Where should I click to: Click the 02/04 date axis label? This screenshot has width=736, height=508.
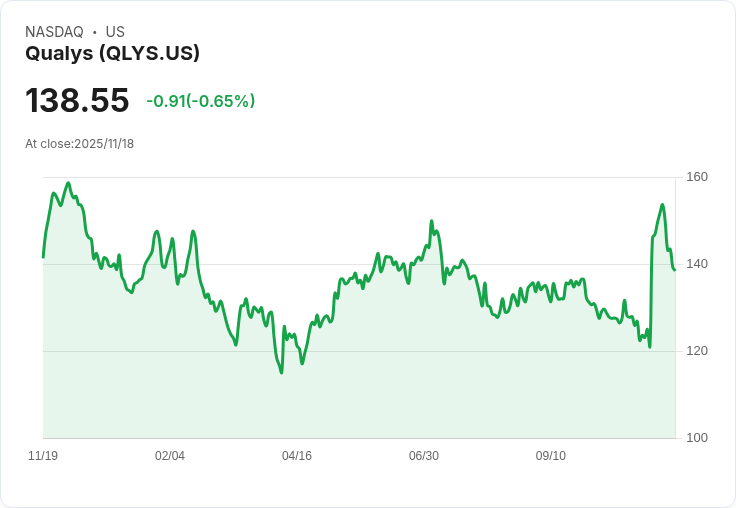[170, 456]
